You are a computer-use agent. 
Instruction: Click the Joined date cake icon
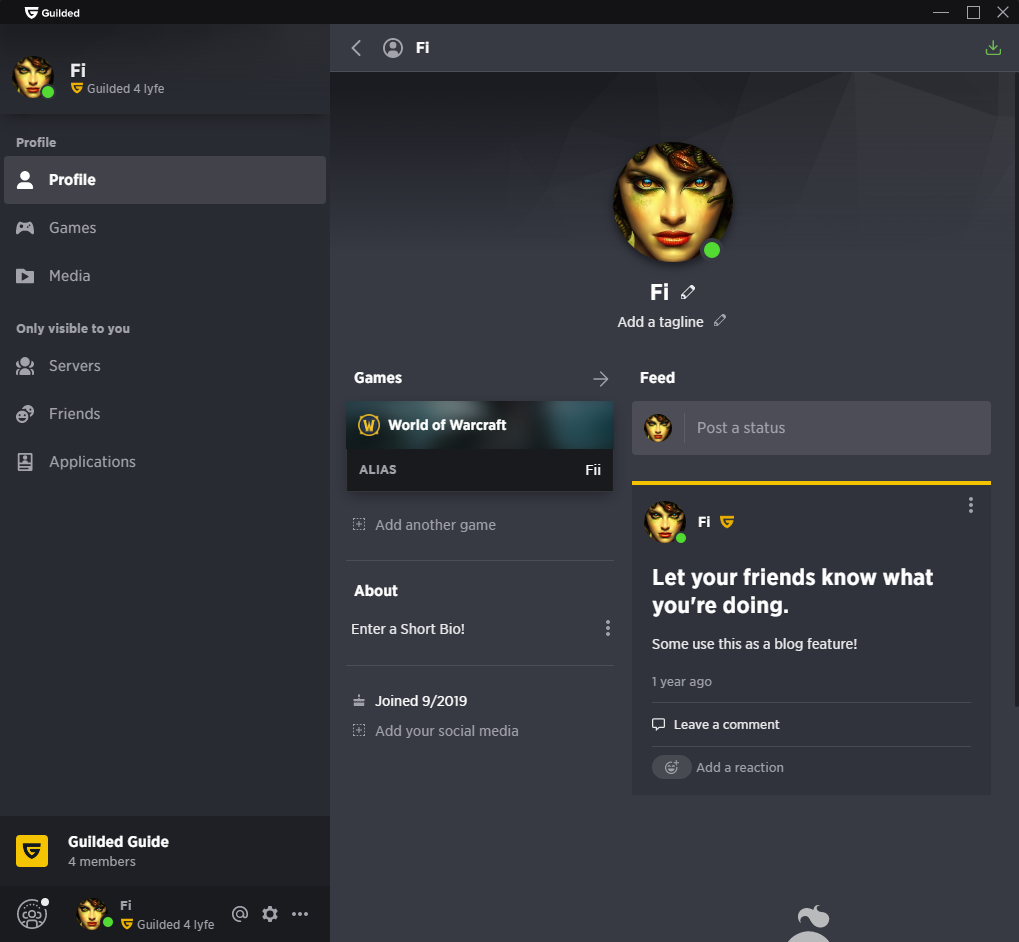point(359,700)
